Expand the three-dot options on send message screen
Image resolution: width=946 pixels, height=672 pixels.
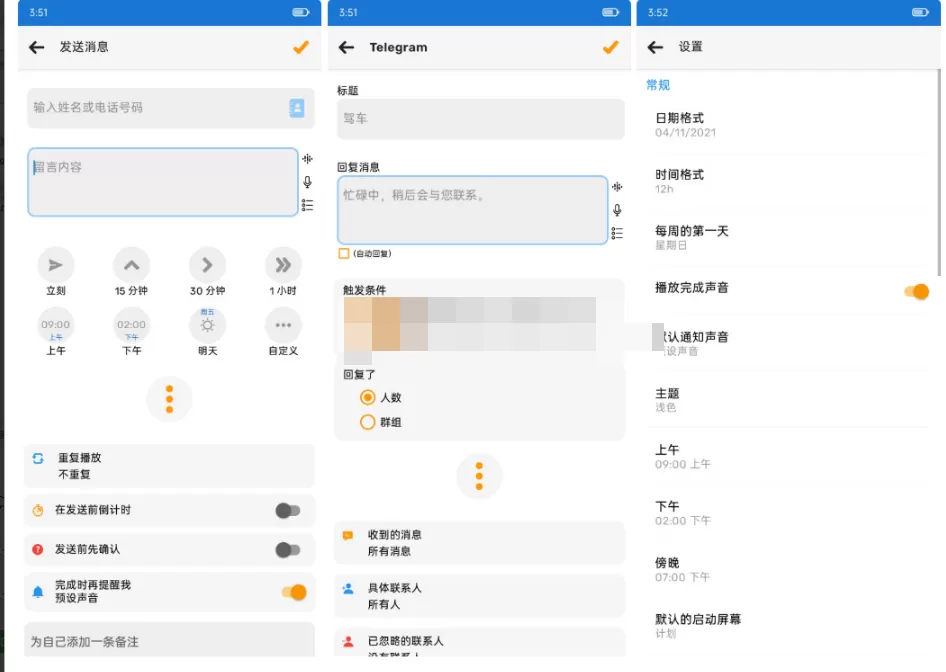click(x=170, y=399)
